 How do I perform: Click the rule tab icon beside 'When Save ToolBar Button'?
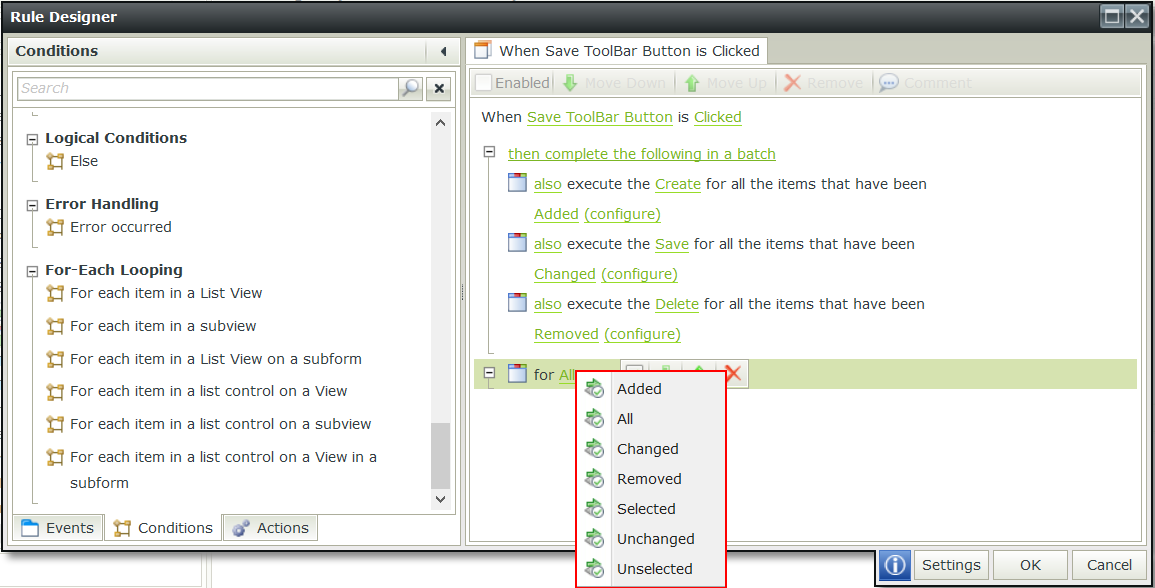coord(482,50)
